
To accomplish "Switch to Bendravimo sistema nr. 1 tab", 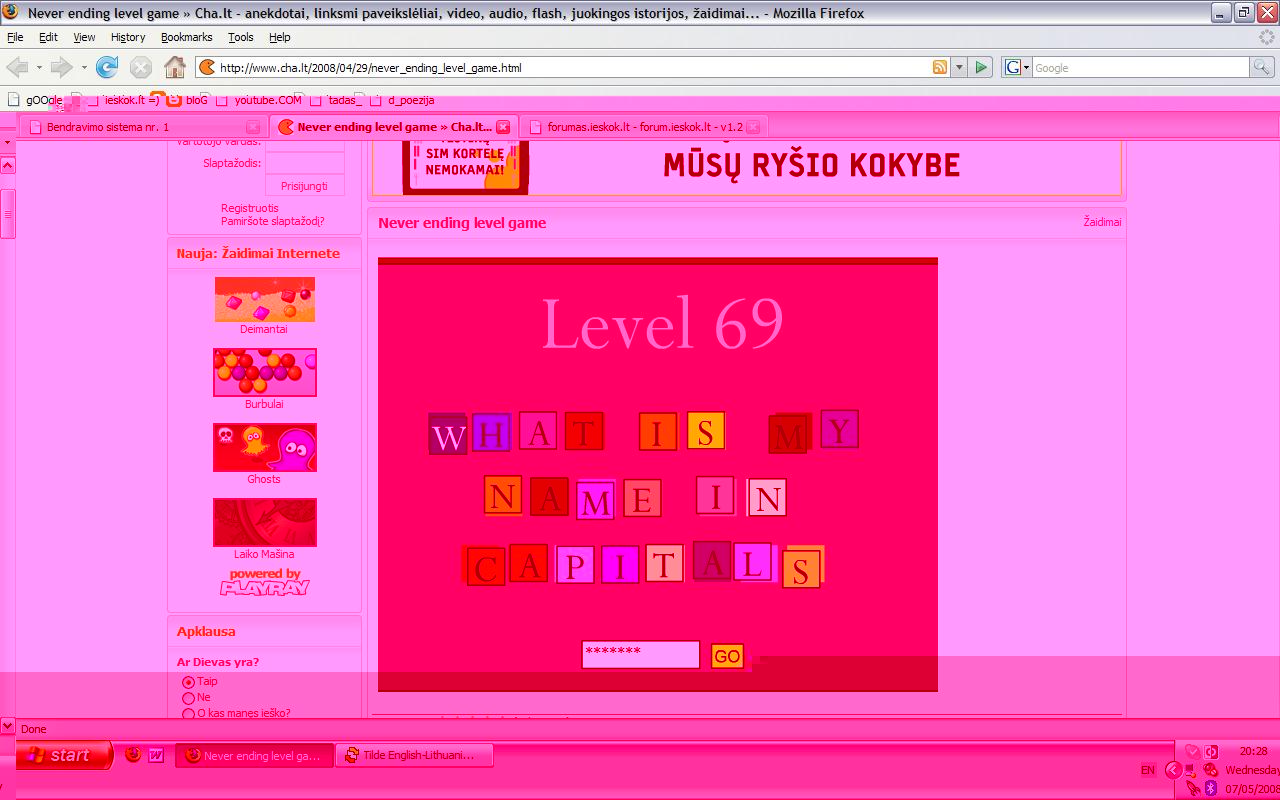I will click(x=143, y=127).
